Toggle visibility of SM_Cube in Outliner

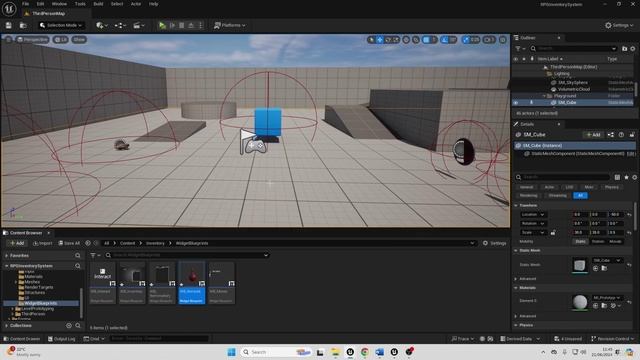click(x=516, y=103)
